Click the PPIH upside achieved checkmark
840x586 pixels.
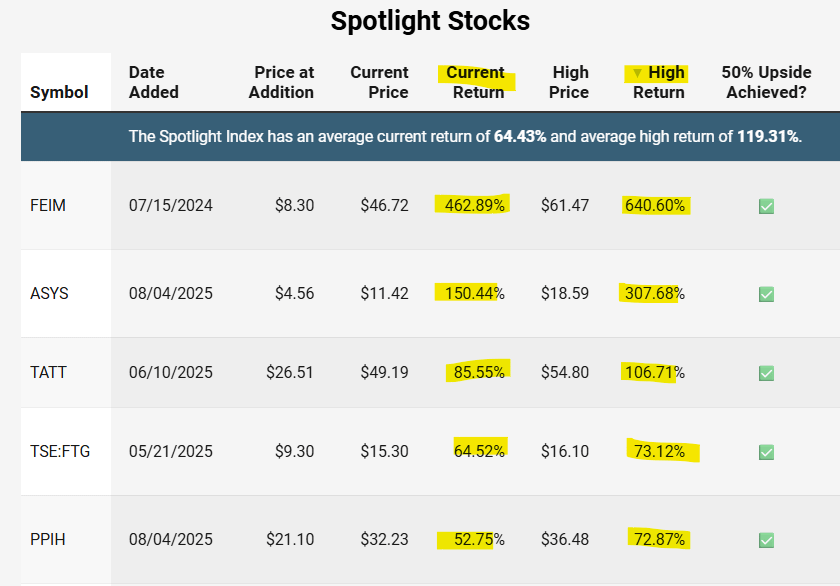[x=766, y=540]
